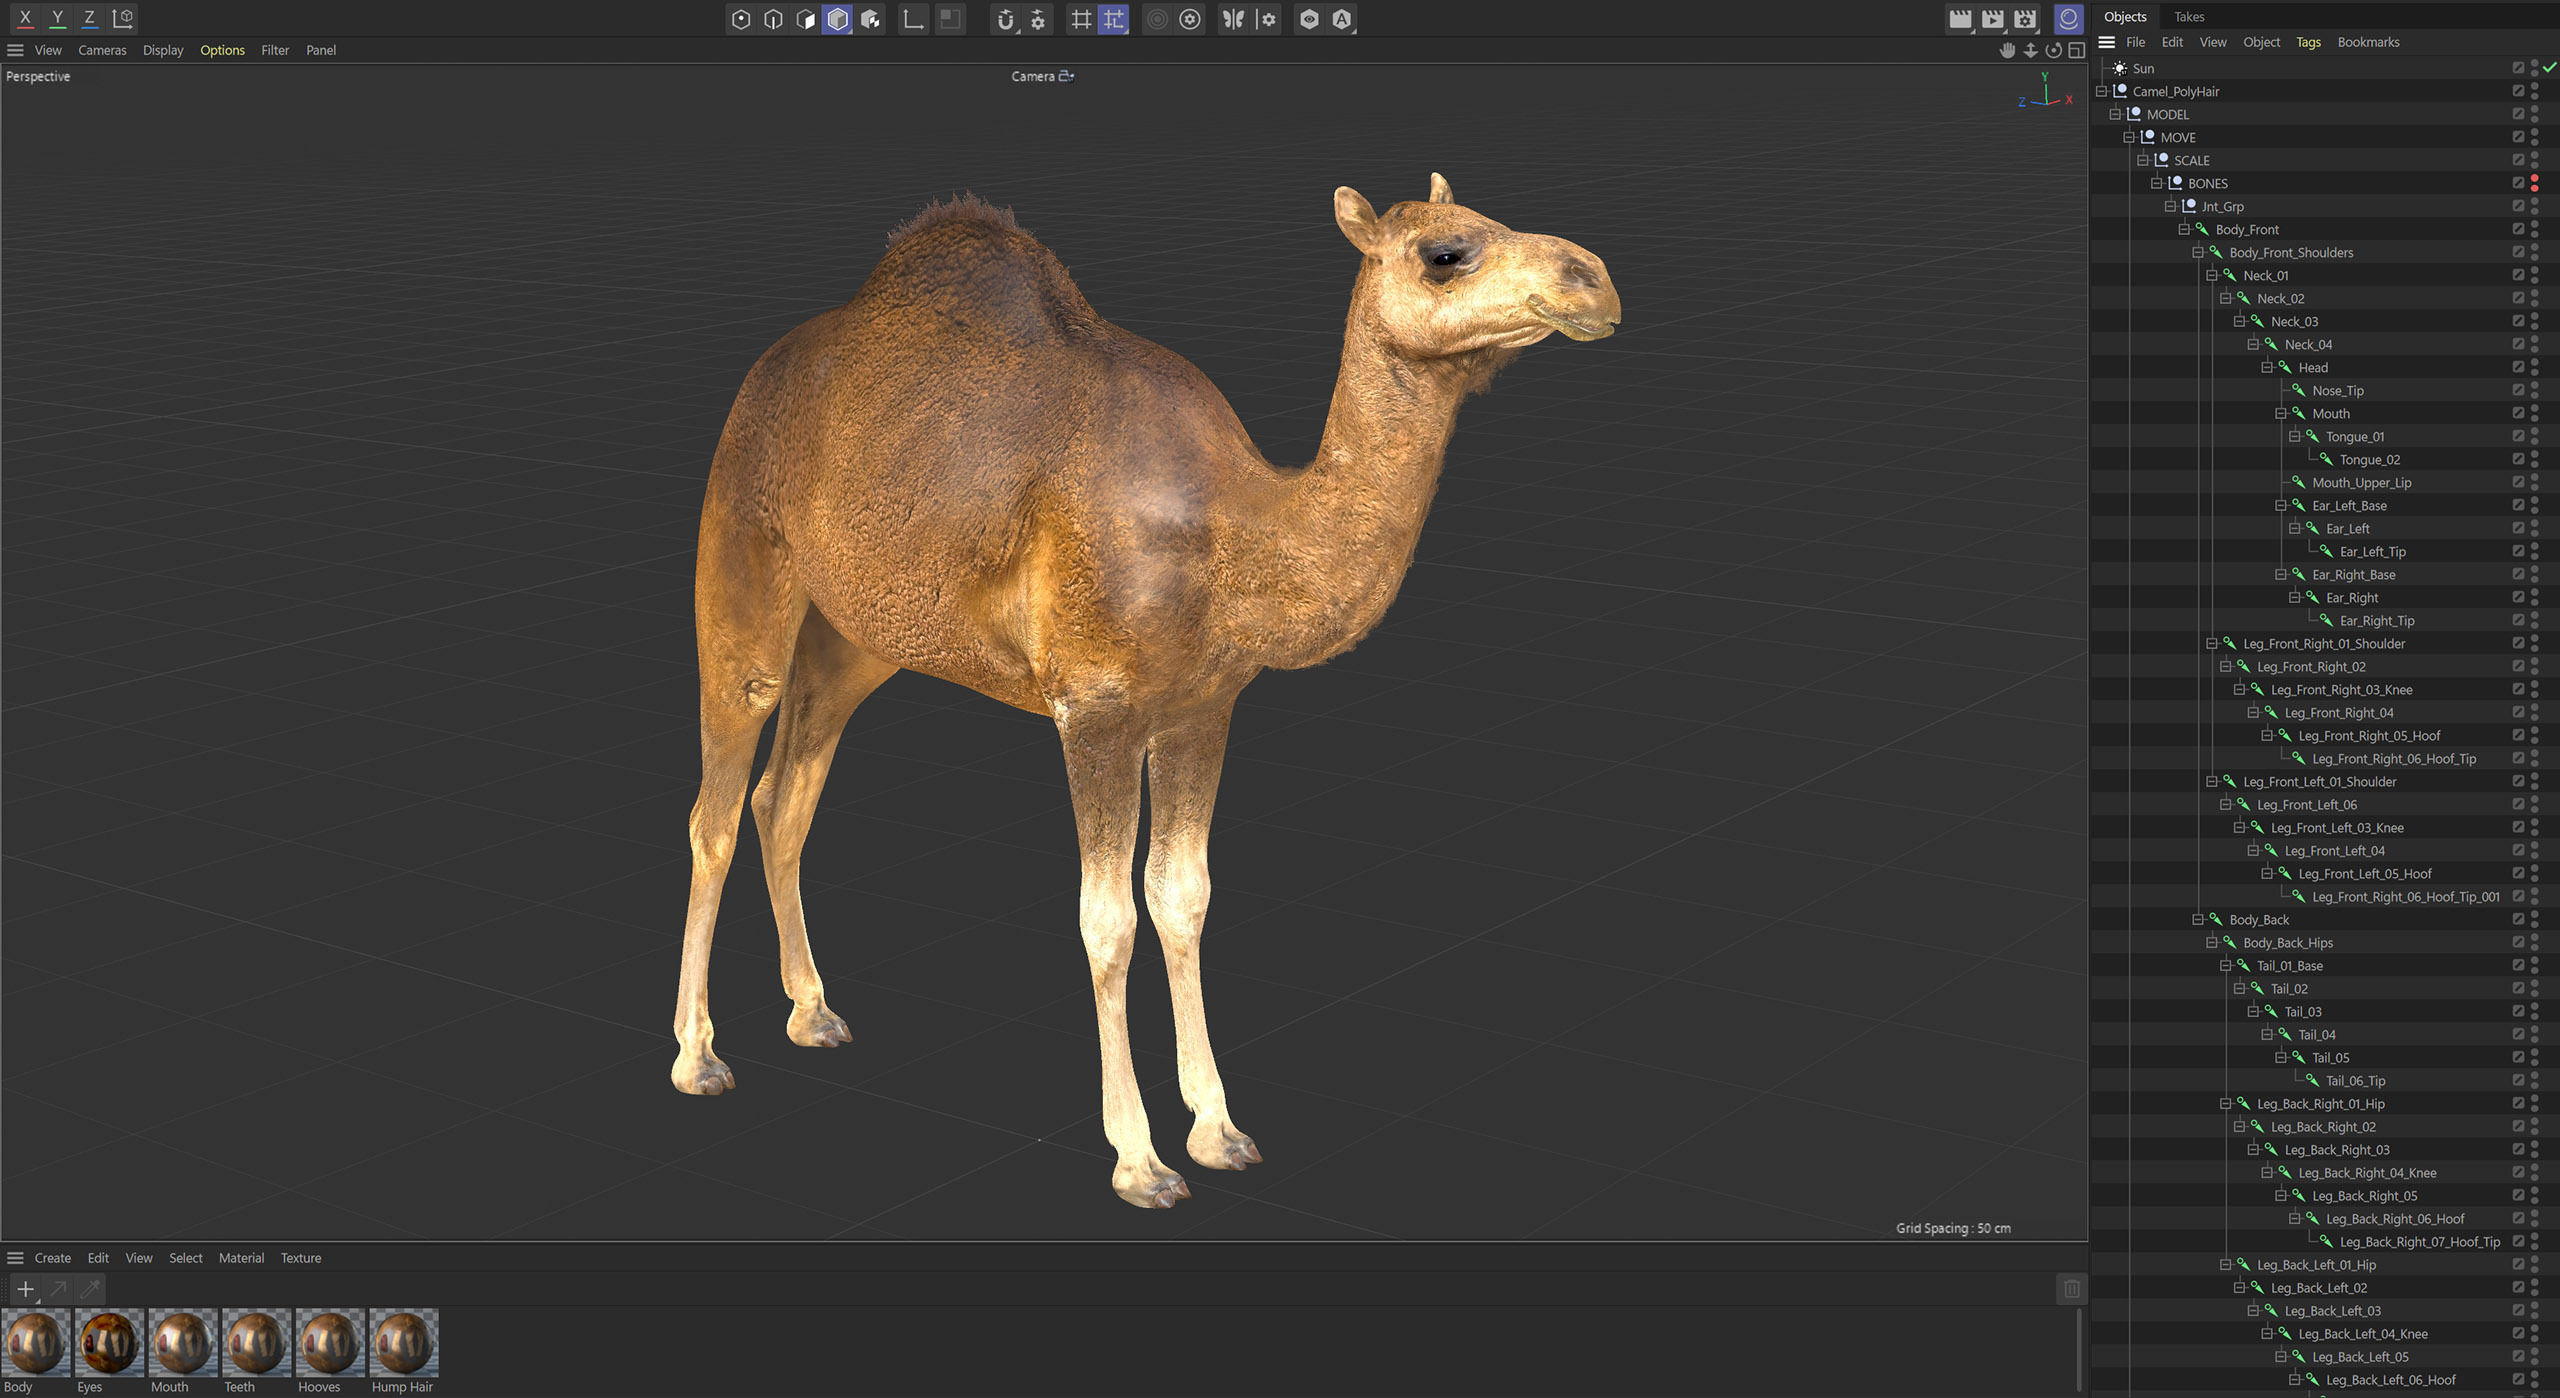Render view clapperboard icon

(1960, 19)
